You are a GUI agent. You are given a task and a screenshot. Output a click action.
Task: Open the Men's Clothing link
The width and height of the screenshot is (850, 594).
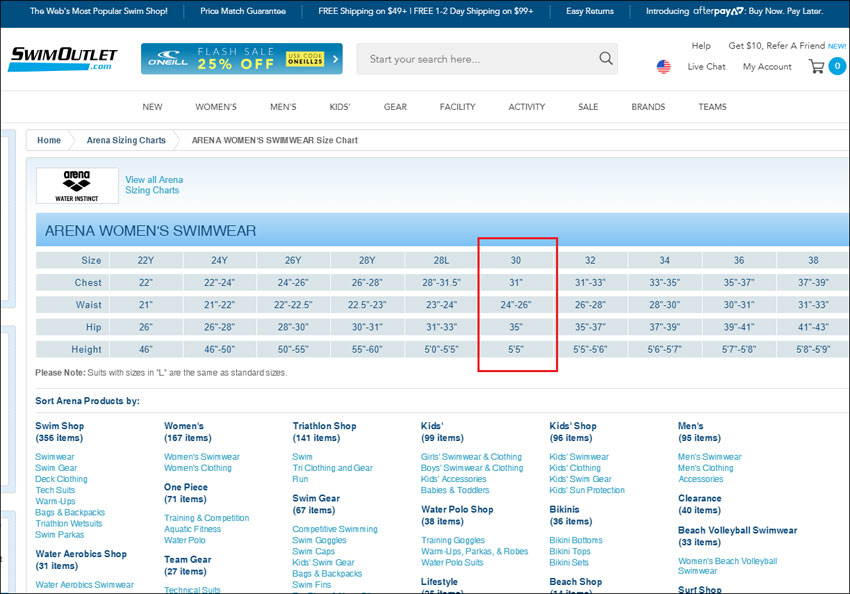click(706, 468)
